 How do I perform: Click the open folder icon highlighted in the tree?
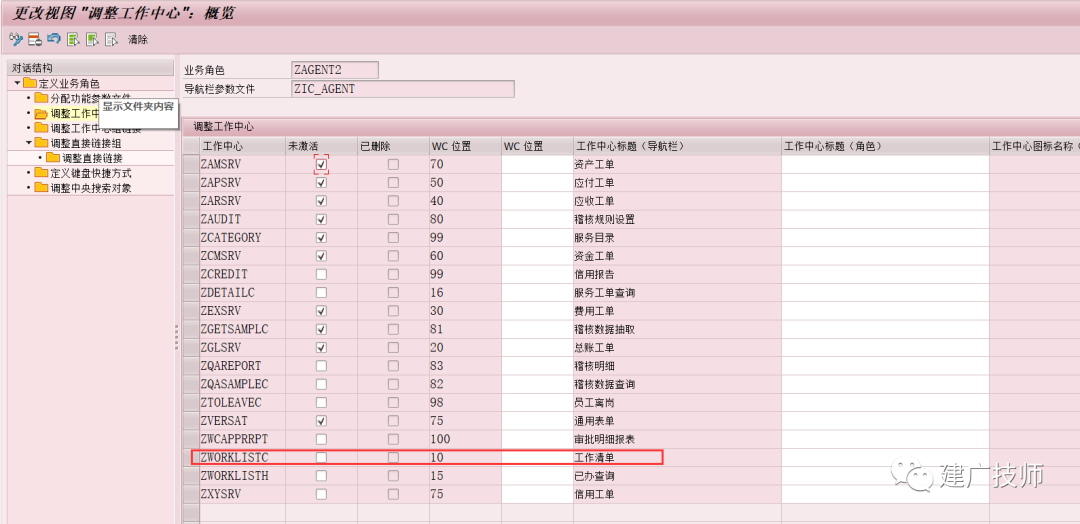41,114
